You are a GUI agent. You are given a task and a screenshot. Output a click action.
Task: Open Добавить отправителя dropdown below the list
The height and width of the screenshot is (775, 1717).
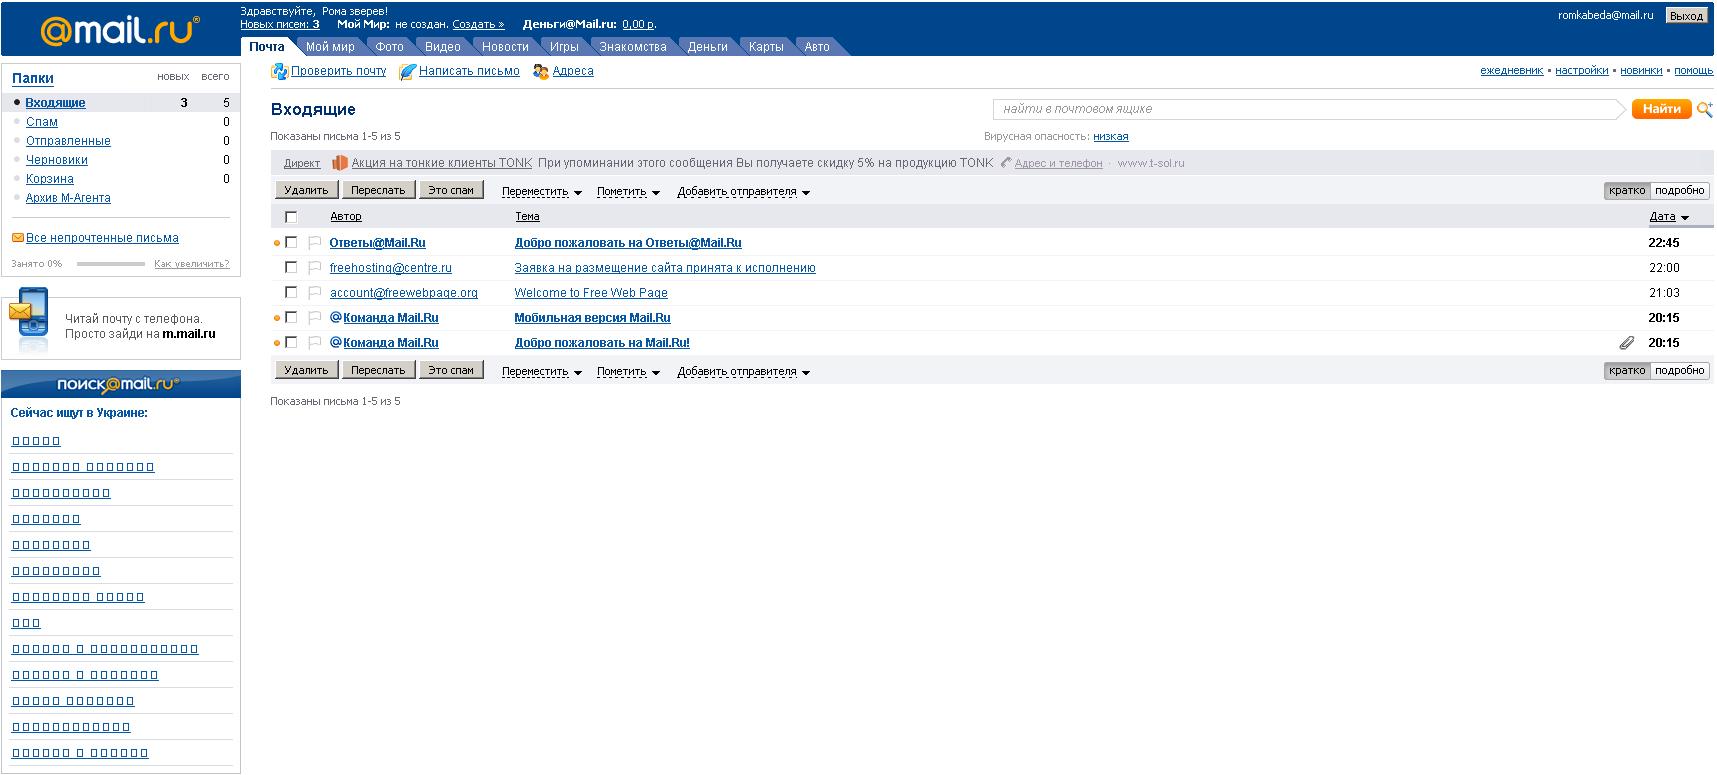tap(744, 372)
